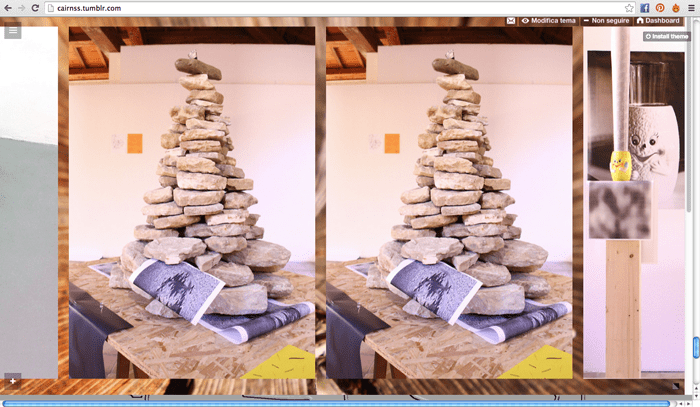The width and height of the screenshot is (700, 407).
Task: Open the owl vase post image
Action: pyautogui.click(x=634, y=203)
